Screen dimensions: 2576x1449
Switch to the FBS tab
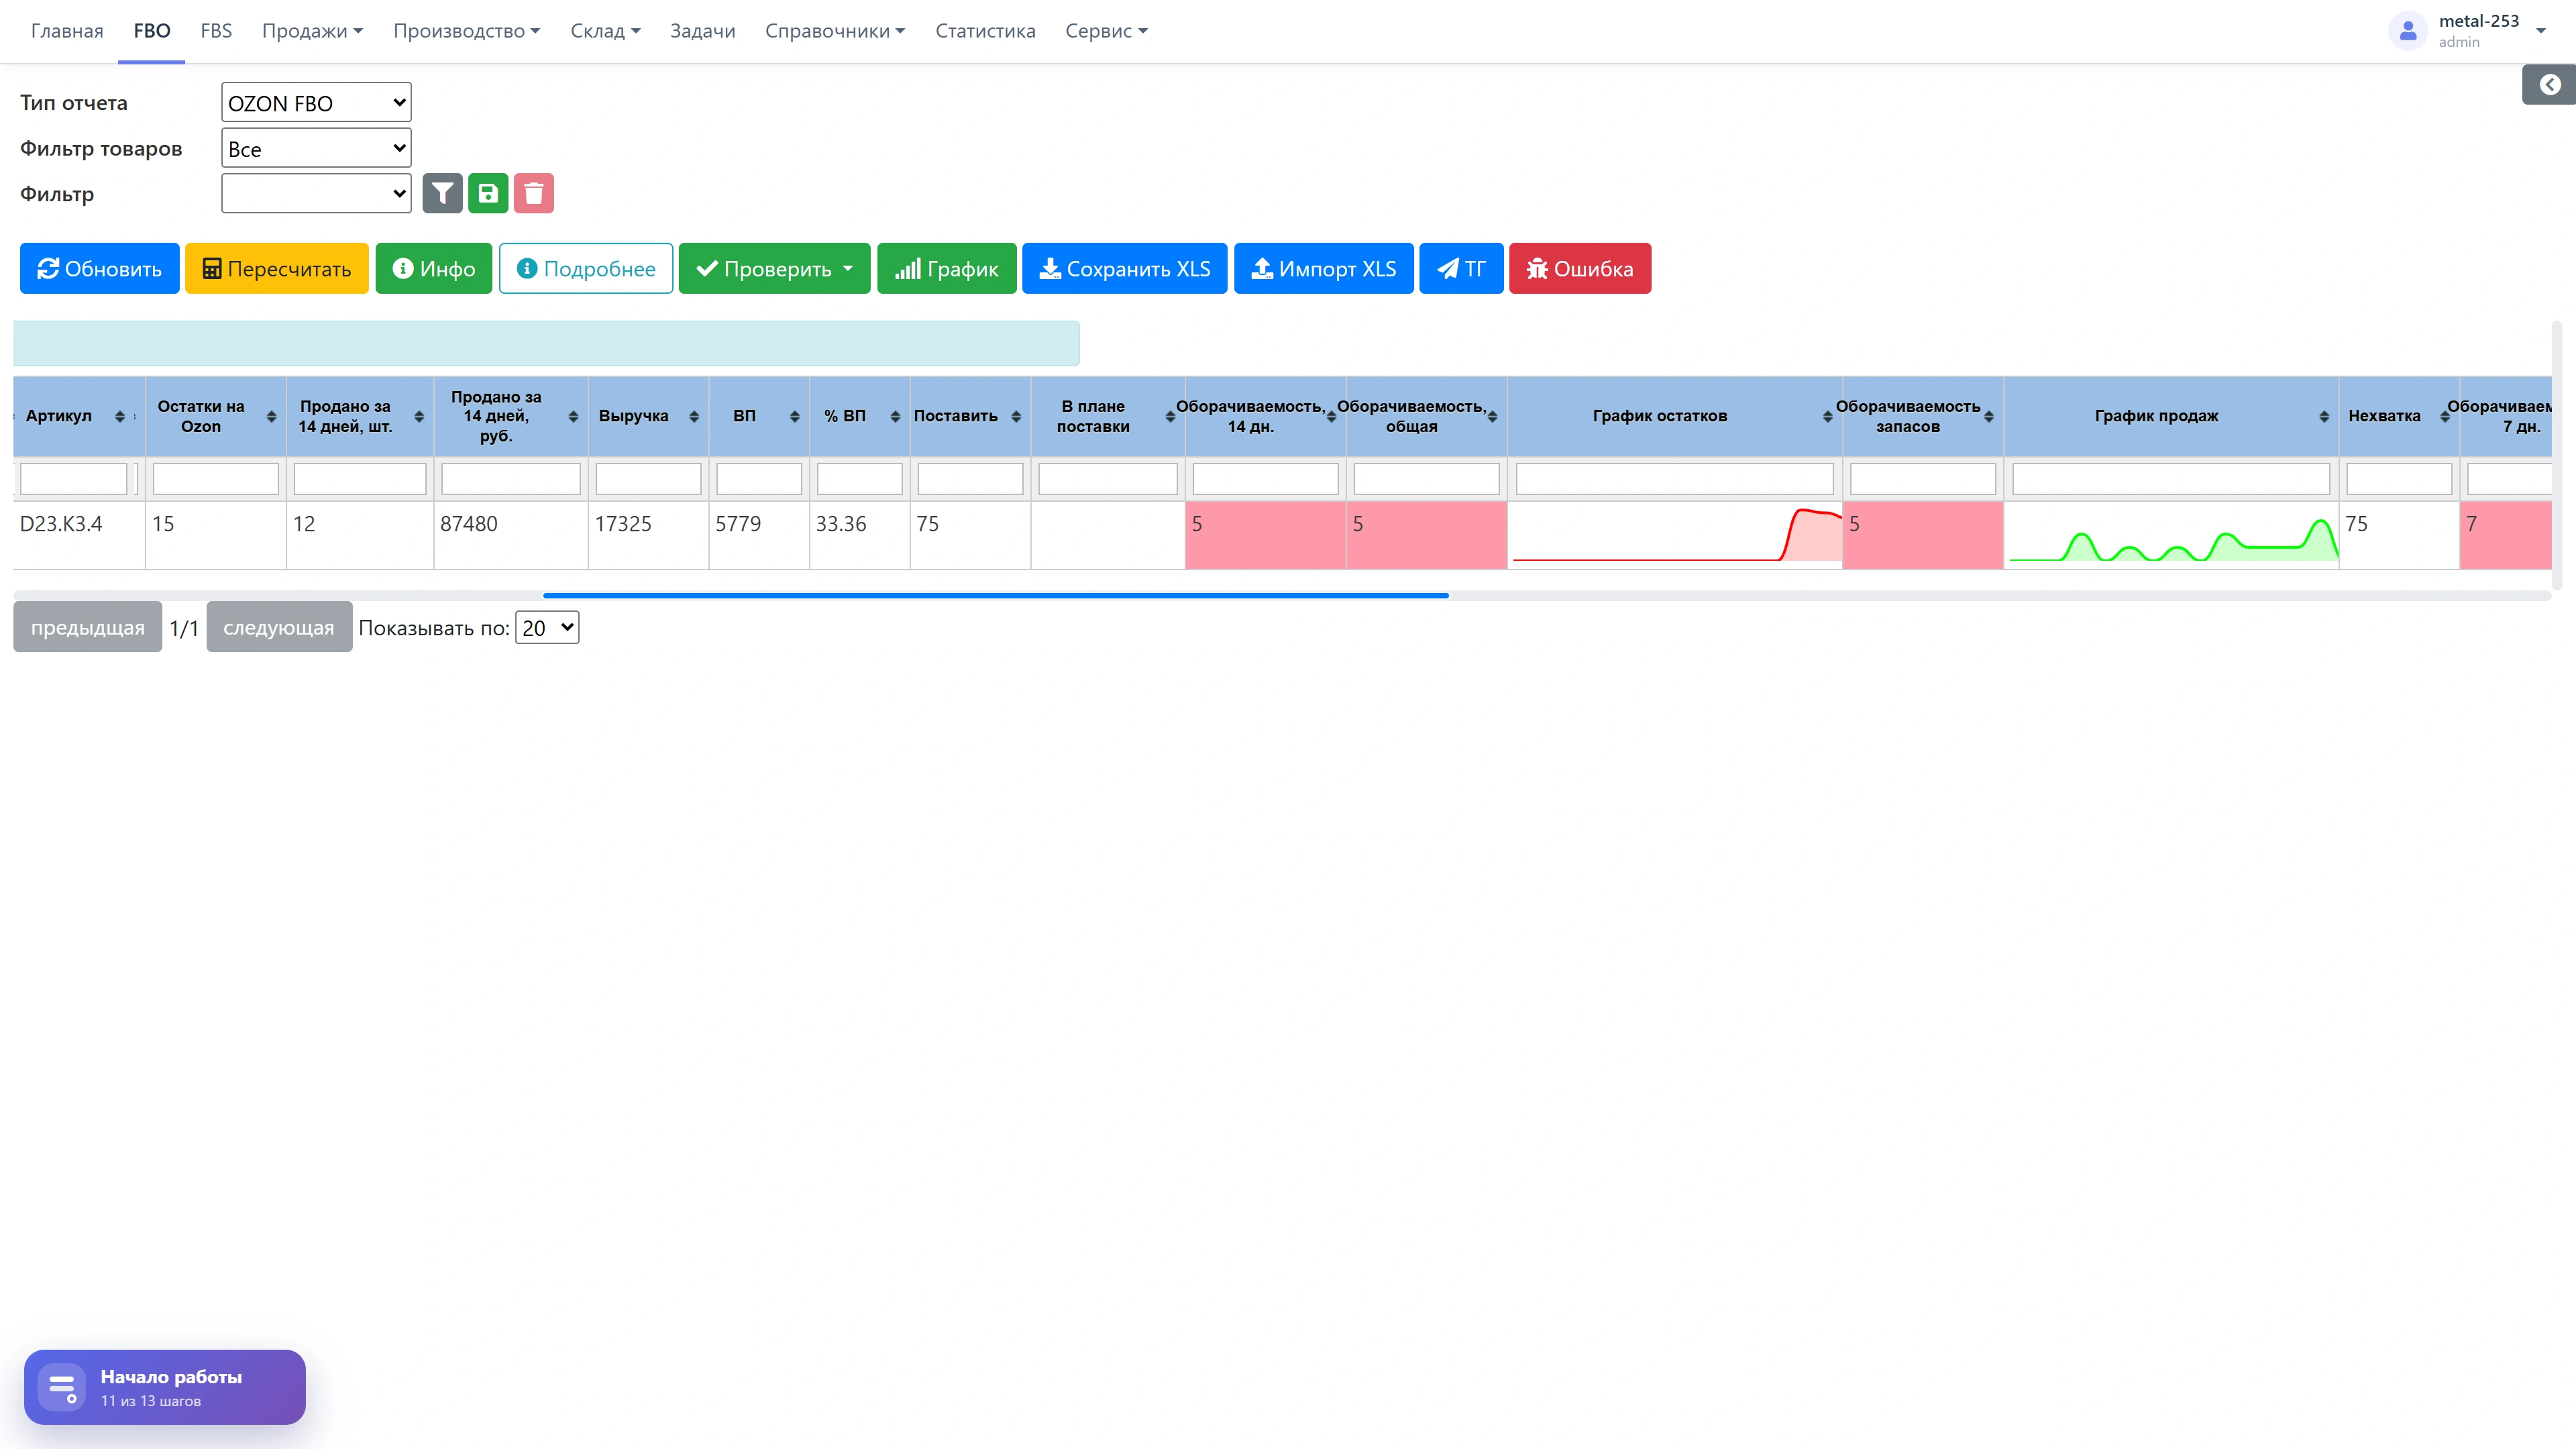point(216,31)
